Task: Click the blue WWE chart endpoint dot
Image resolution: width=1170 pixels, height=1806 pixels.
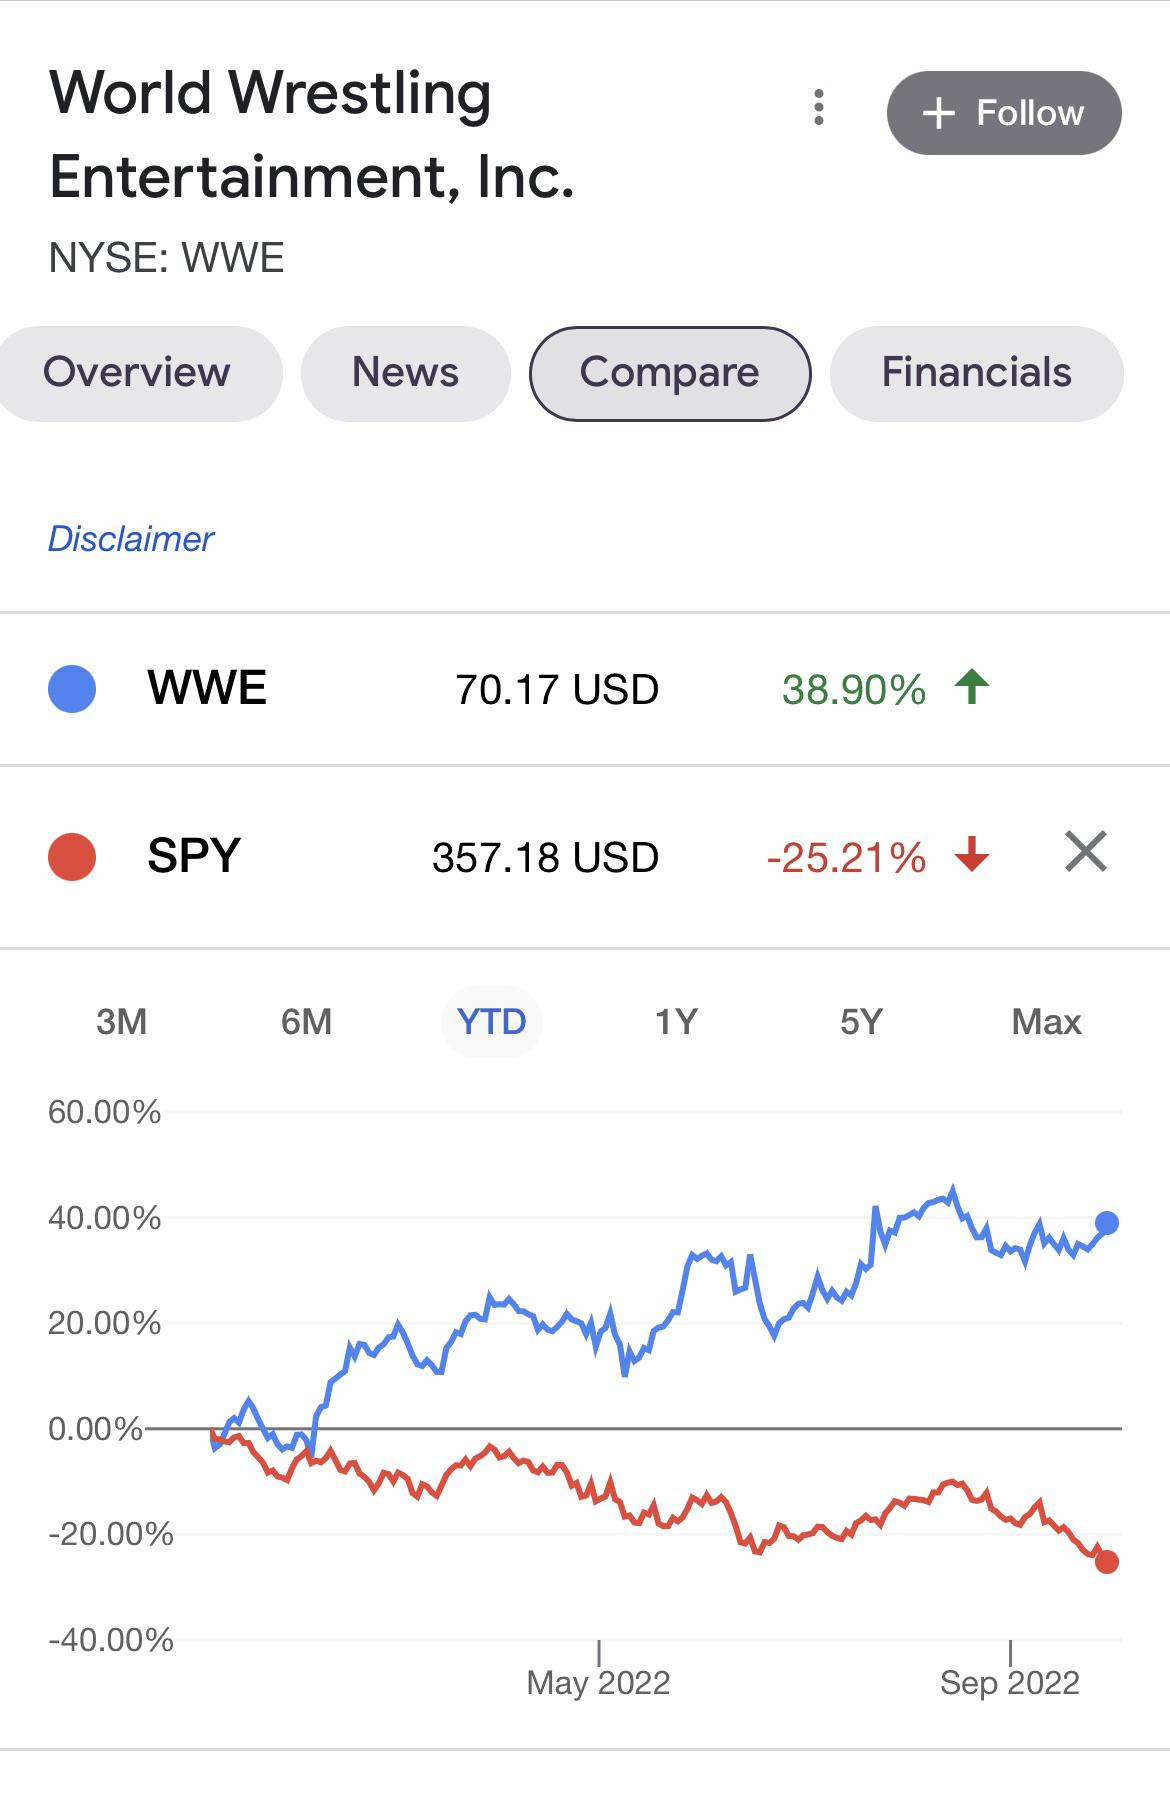Action: 1107,1222
